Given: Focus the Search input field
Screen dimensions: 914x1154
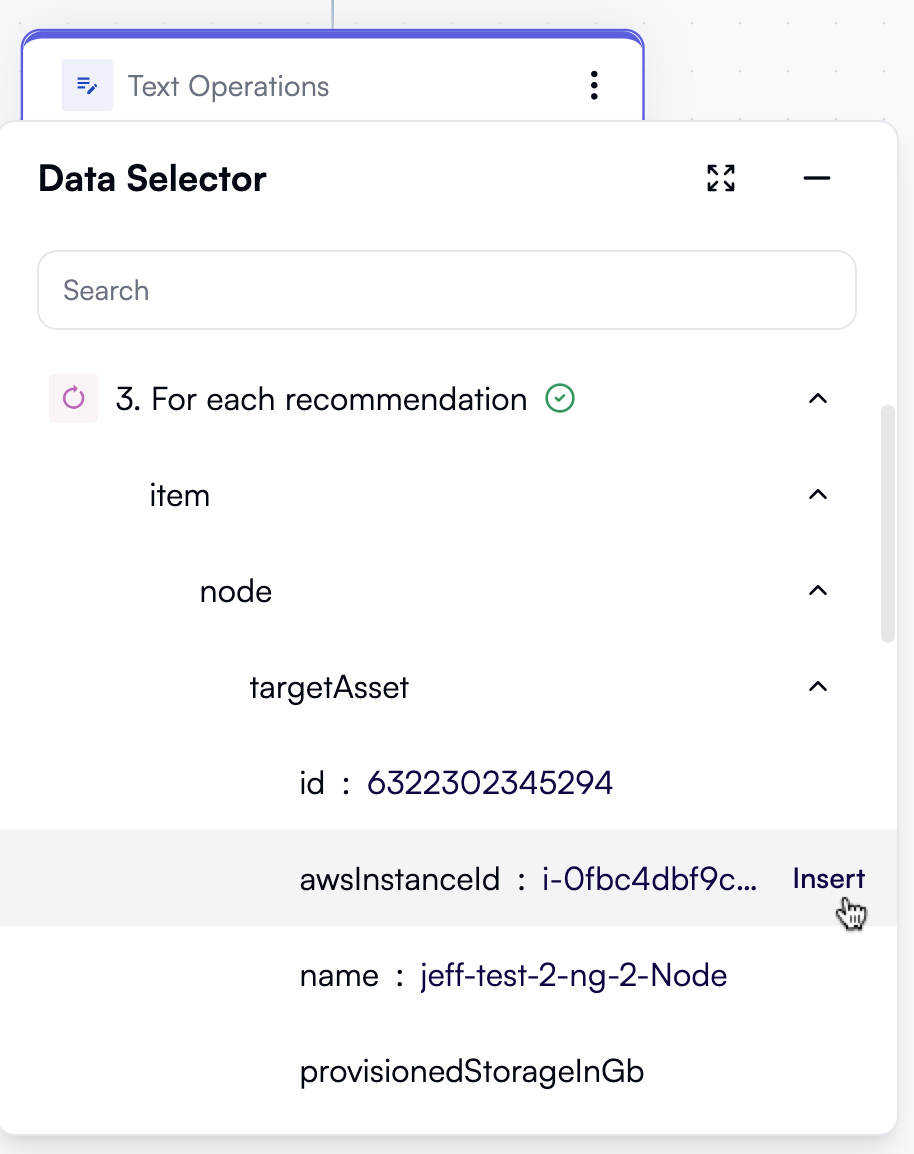Looking at the screenshot, I should [446, 291].
